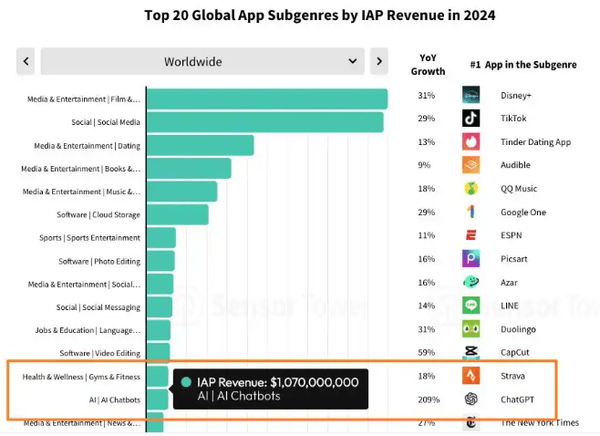Click the ESPN logo icon
Viewport: 600px width, 436px height.
[471, 235]
